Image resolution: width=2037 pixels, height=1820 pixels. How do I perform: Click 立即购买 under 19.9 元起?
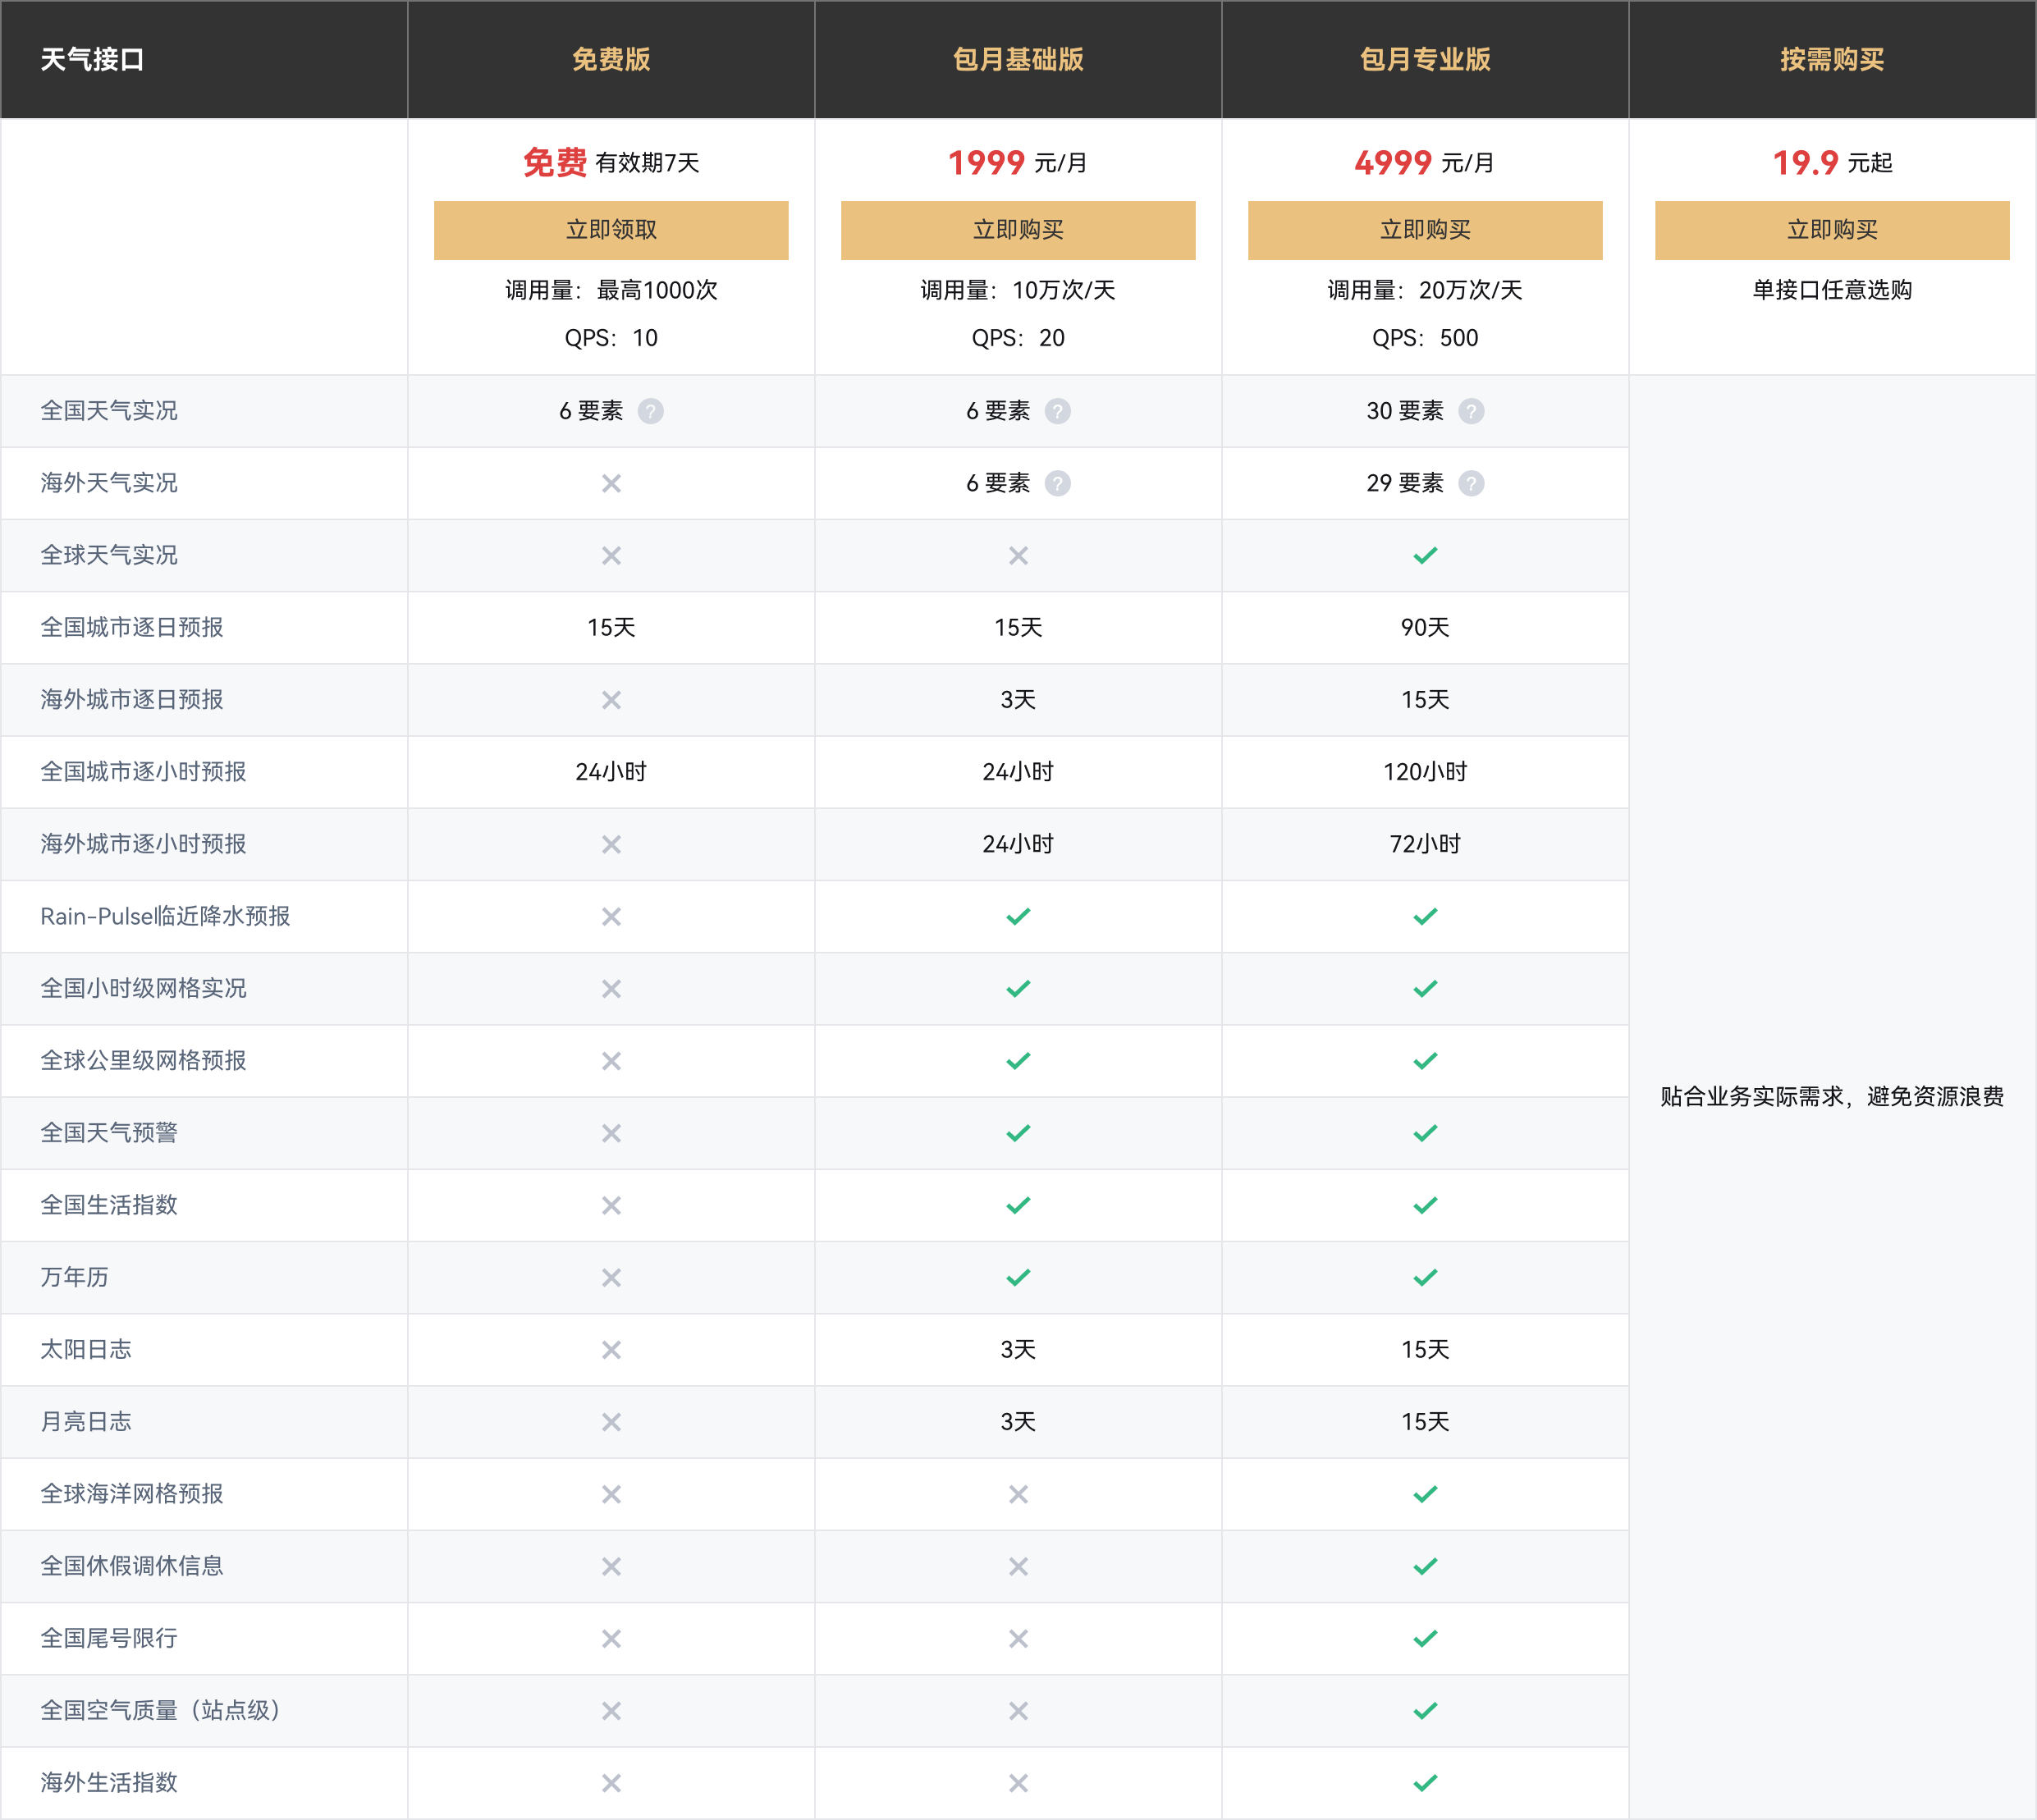coord(1832,230)
